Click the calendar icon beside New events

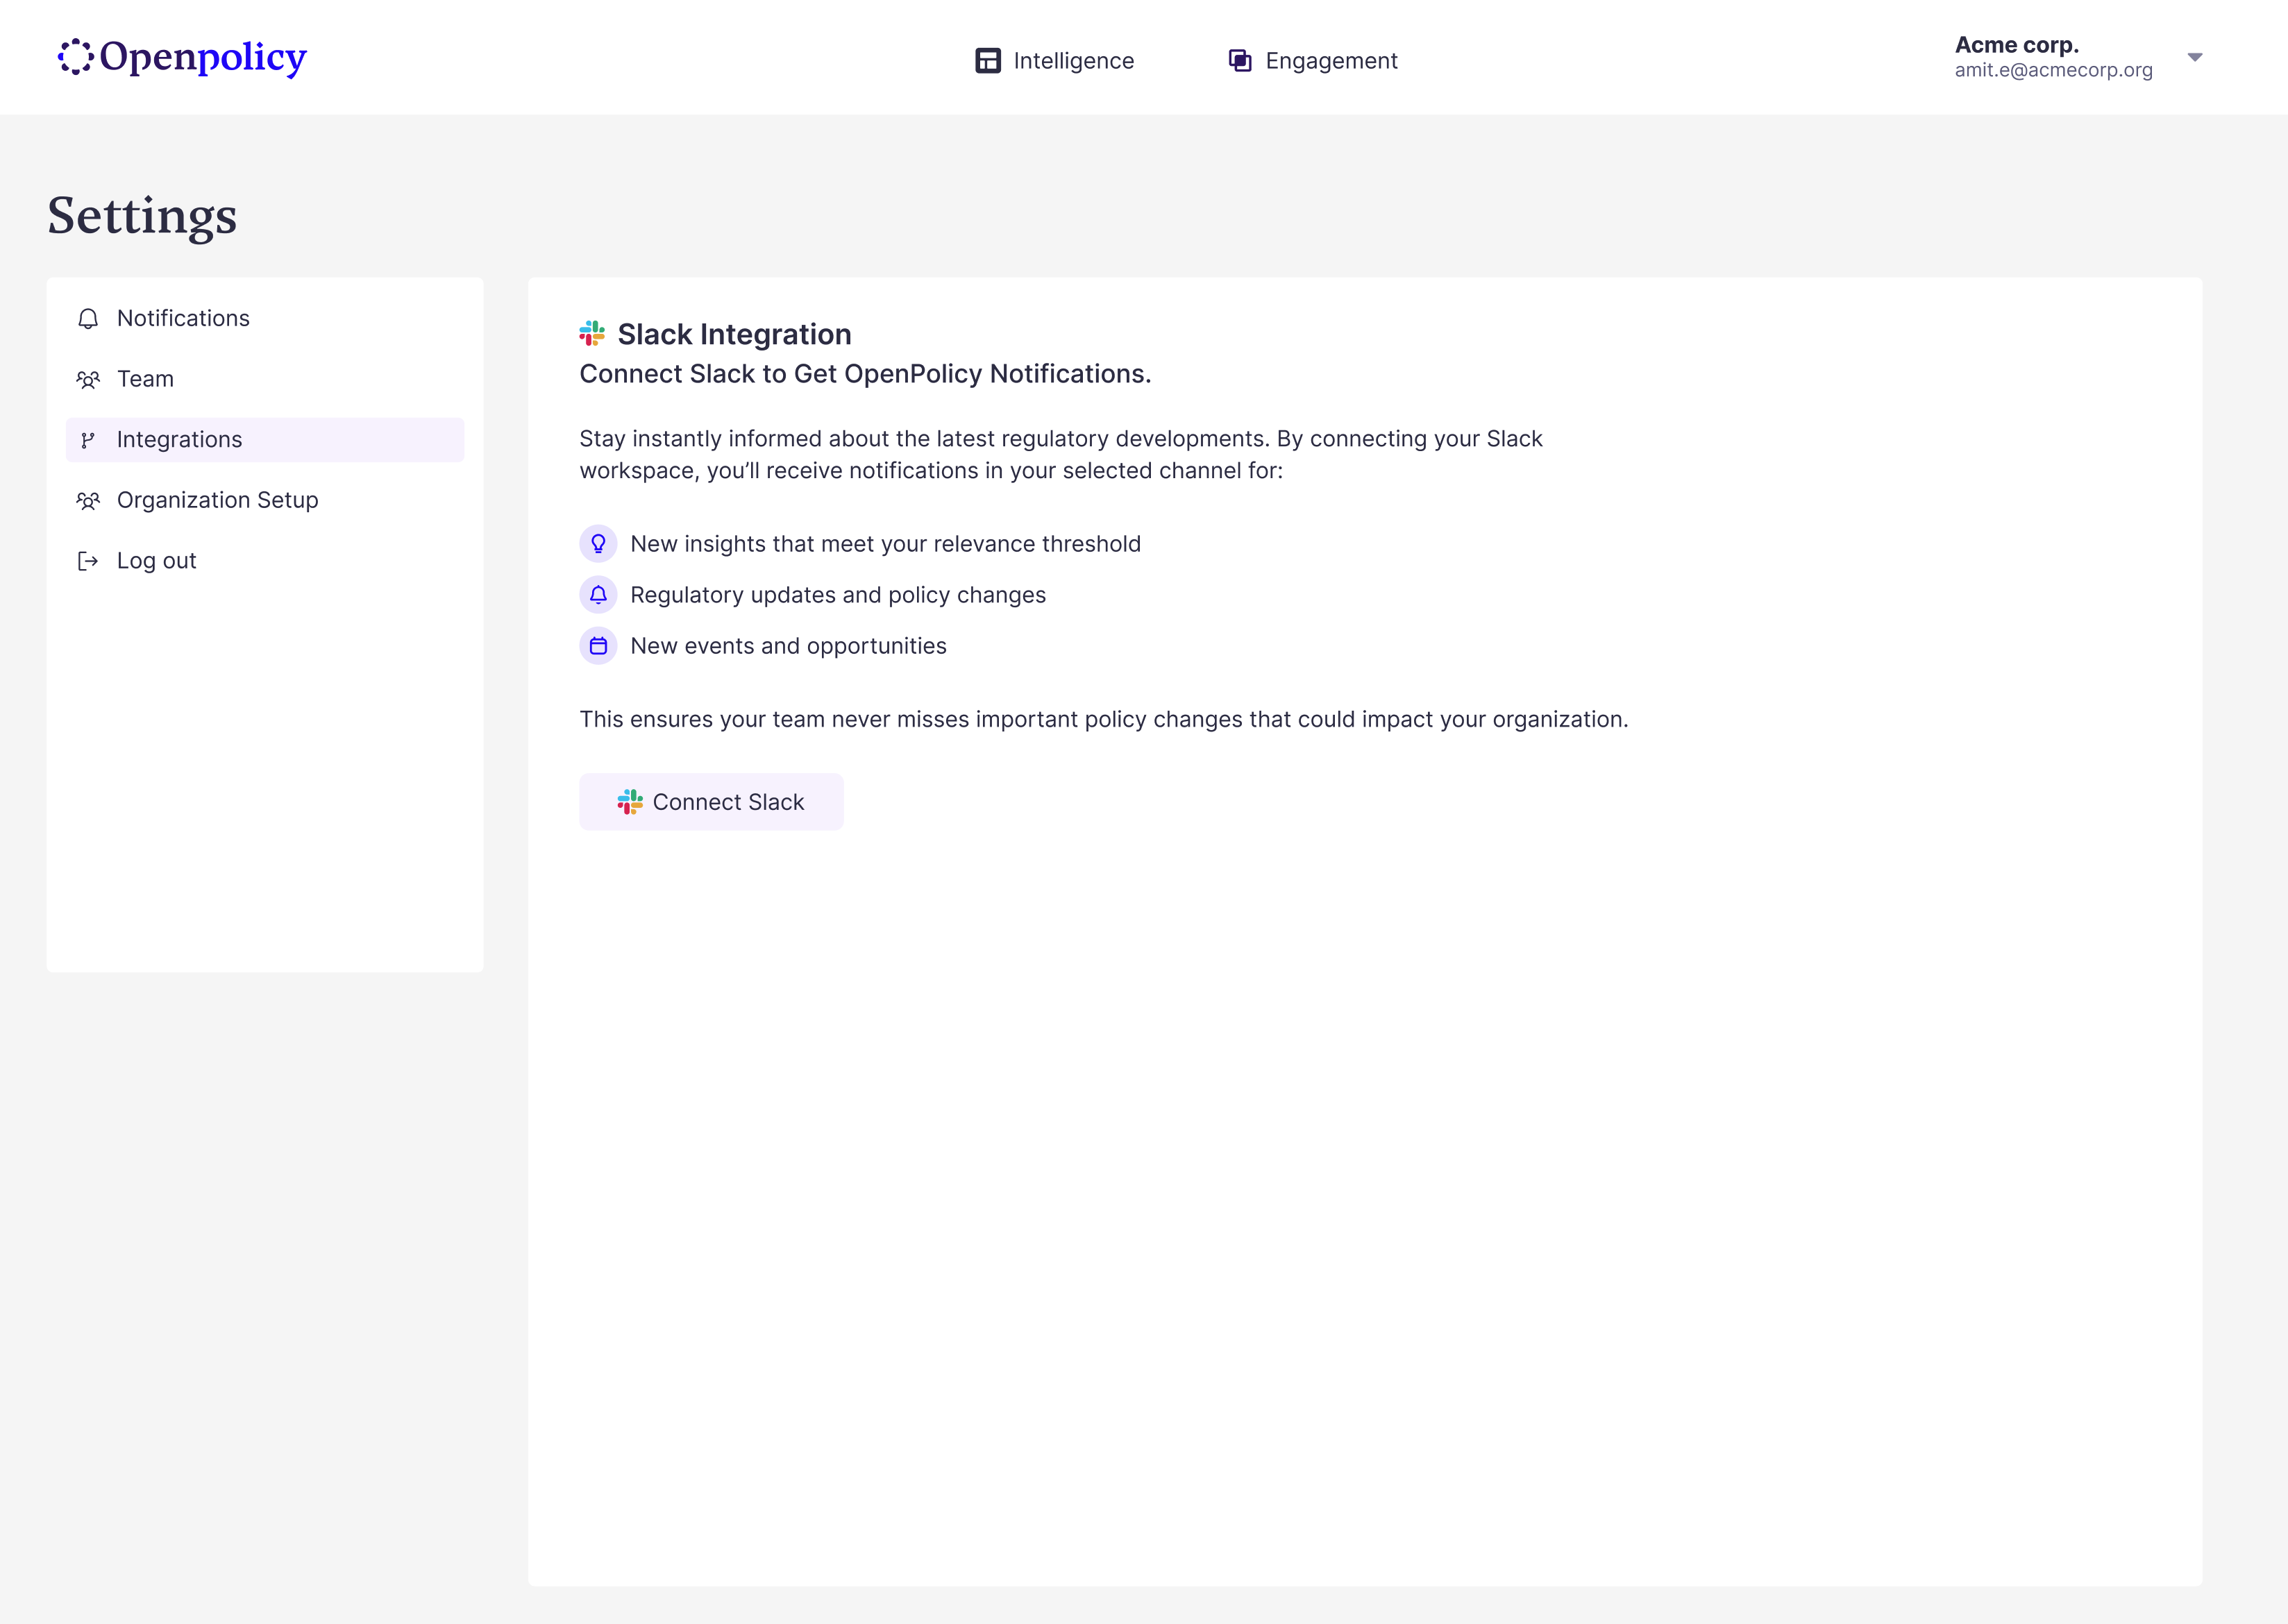coord(598,646)
